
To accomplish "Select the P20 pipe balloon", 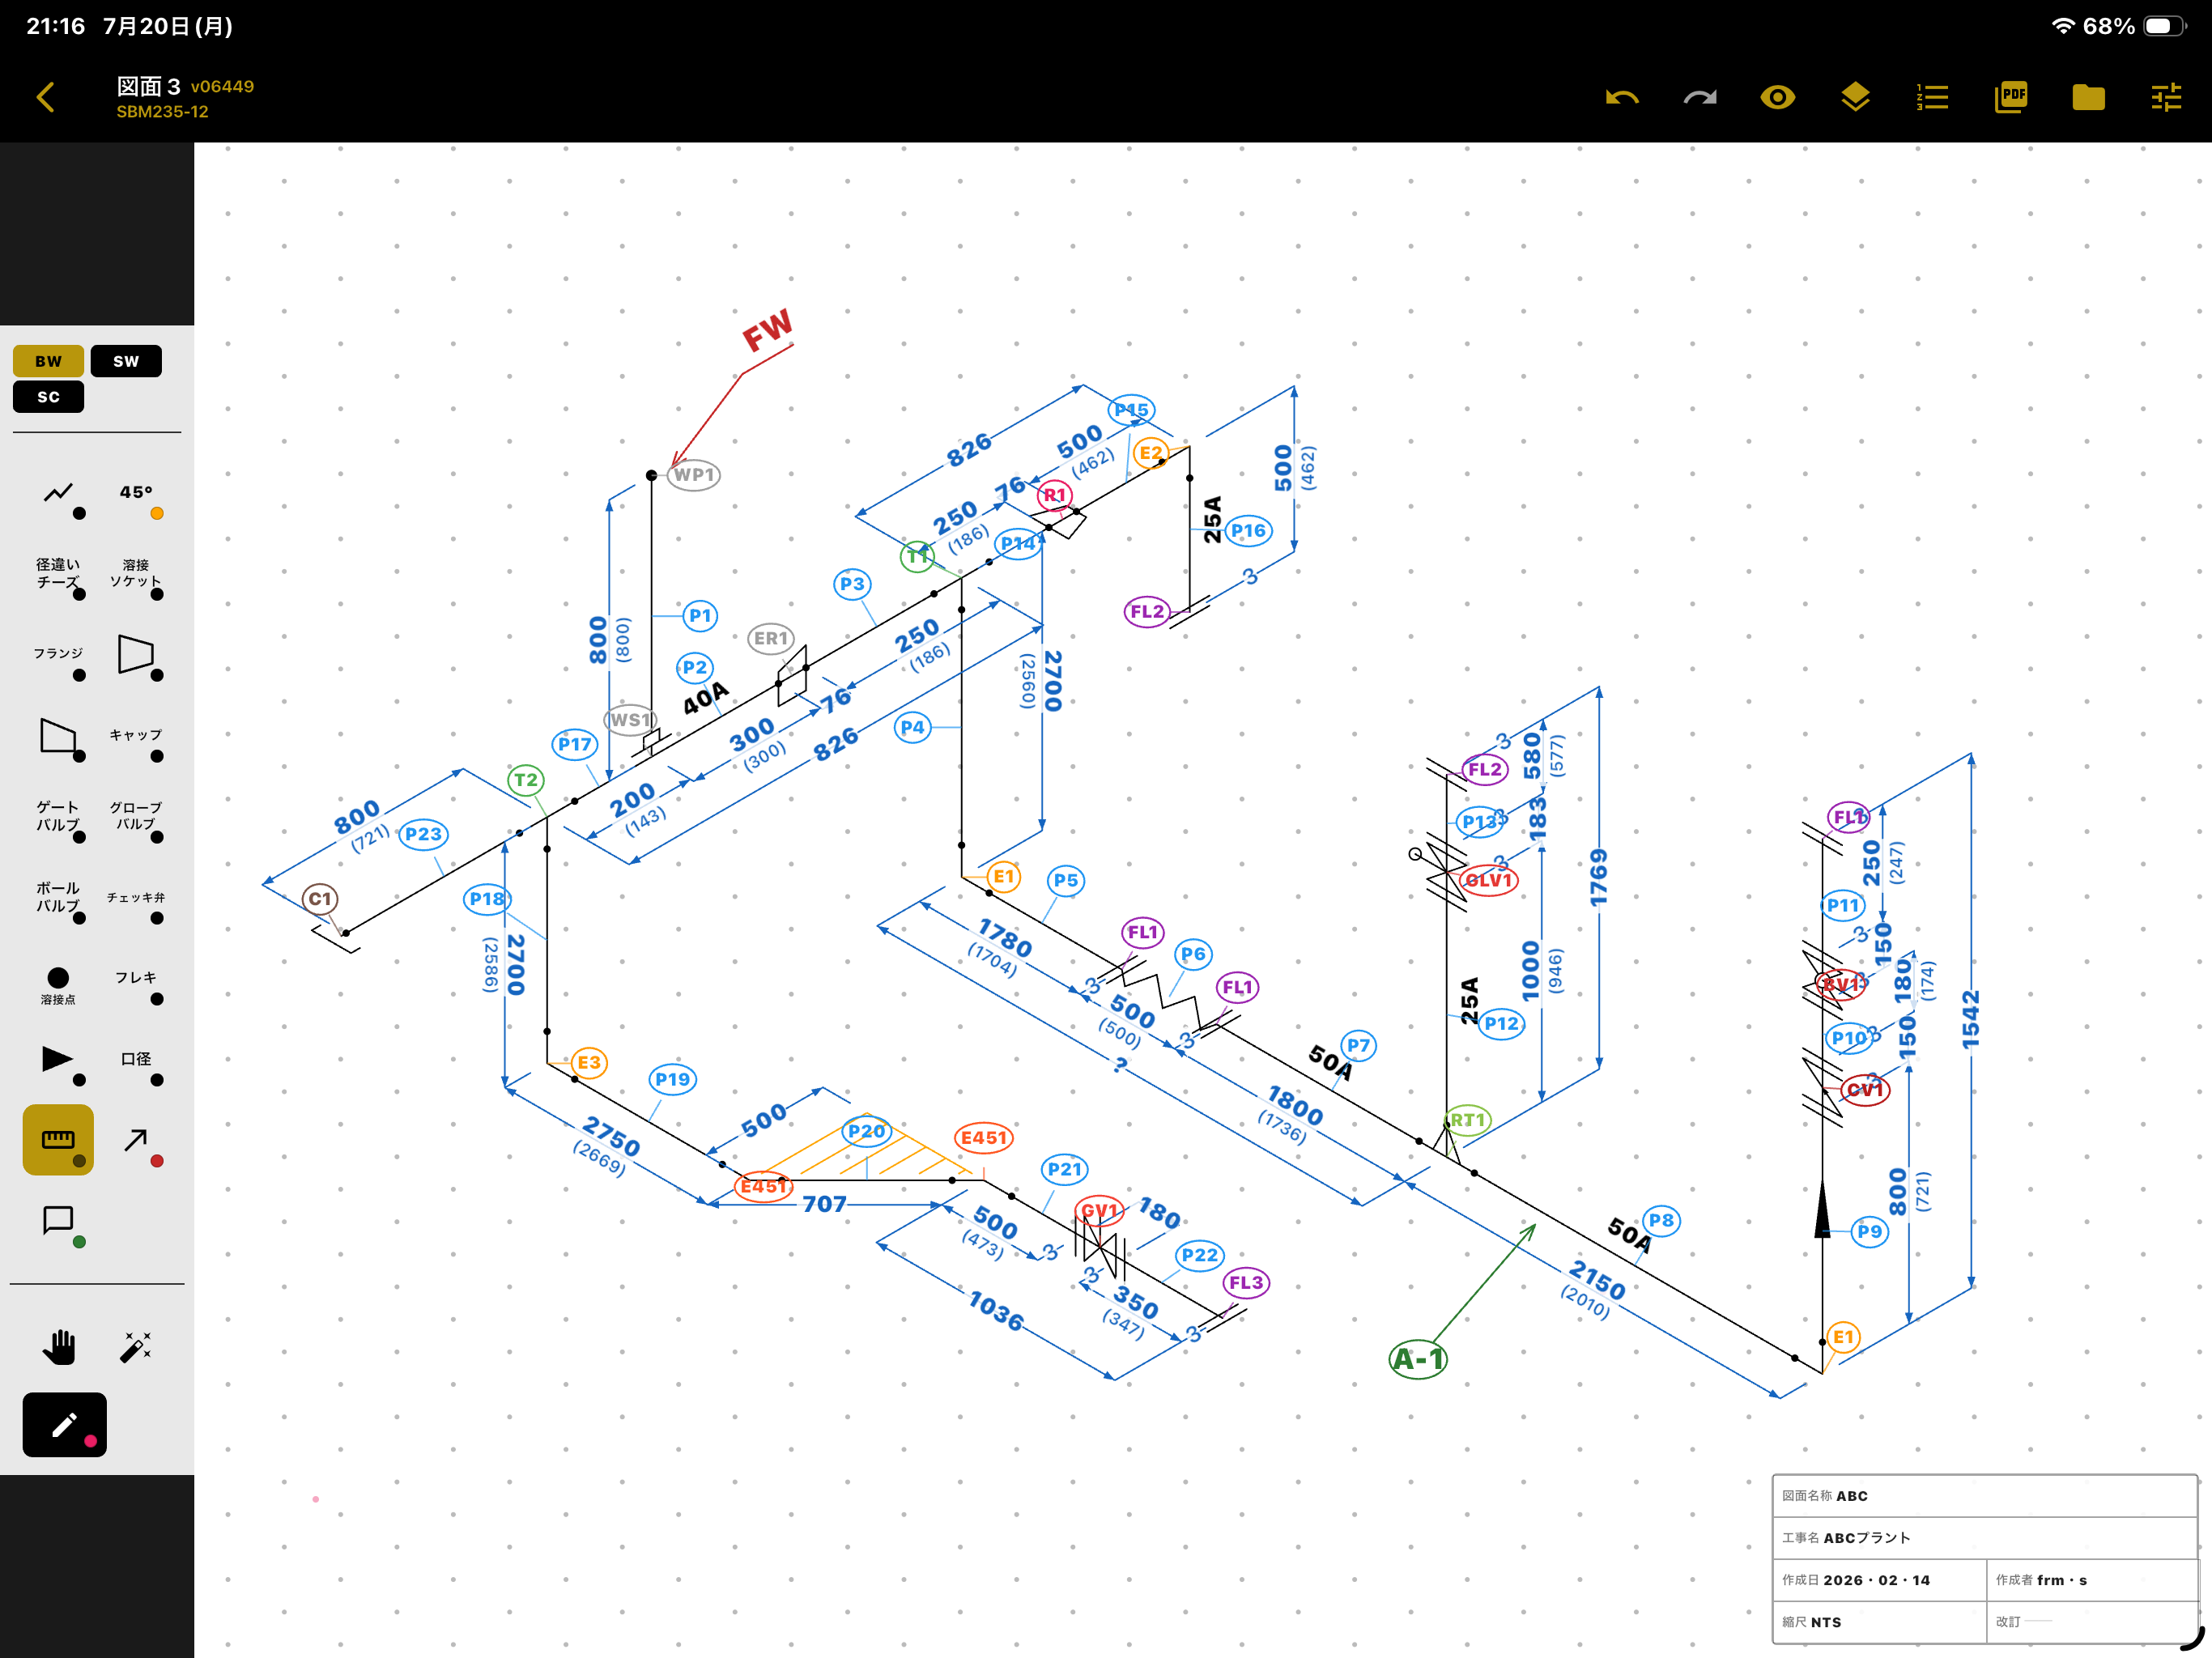I will coord(866,1131).
